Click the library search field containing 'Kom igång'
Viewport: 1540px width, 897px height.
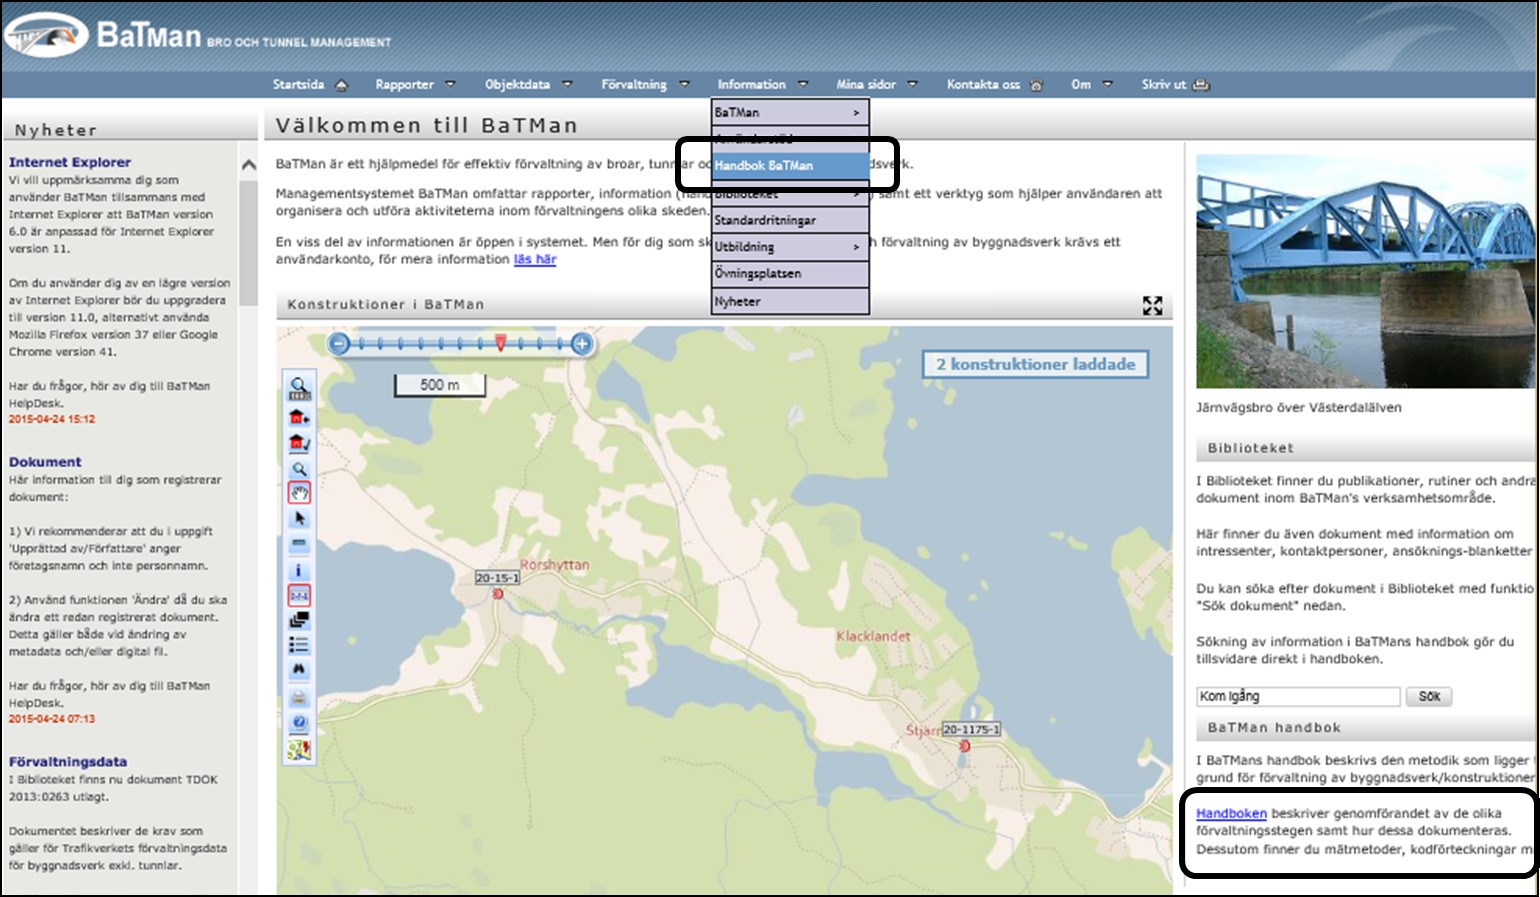(x=1298, y=697)
